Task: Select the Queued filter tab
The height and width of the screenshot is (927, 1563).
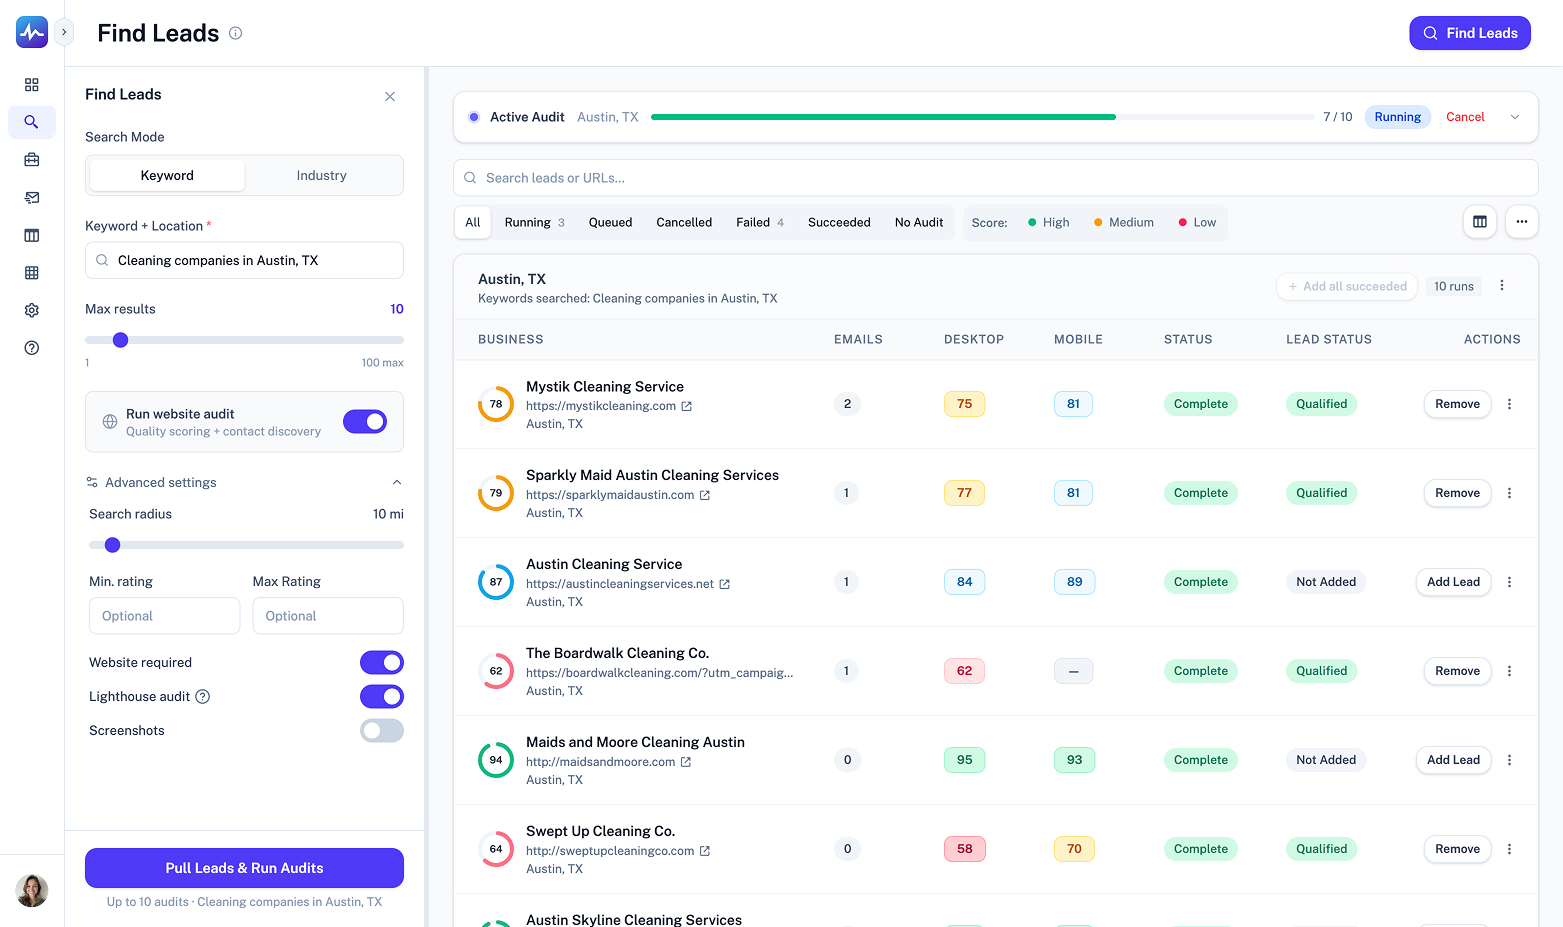Action: click(610, 222)
